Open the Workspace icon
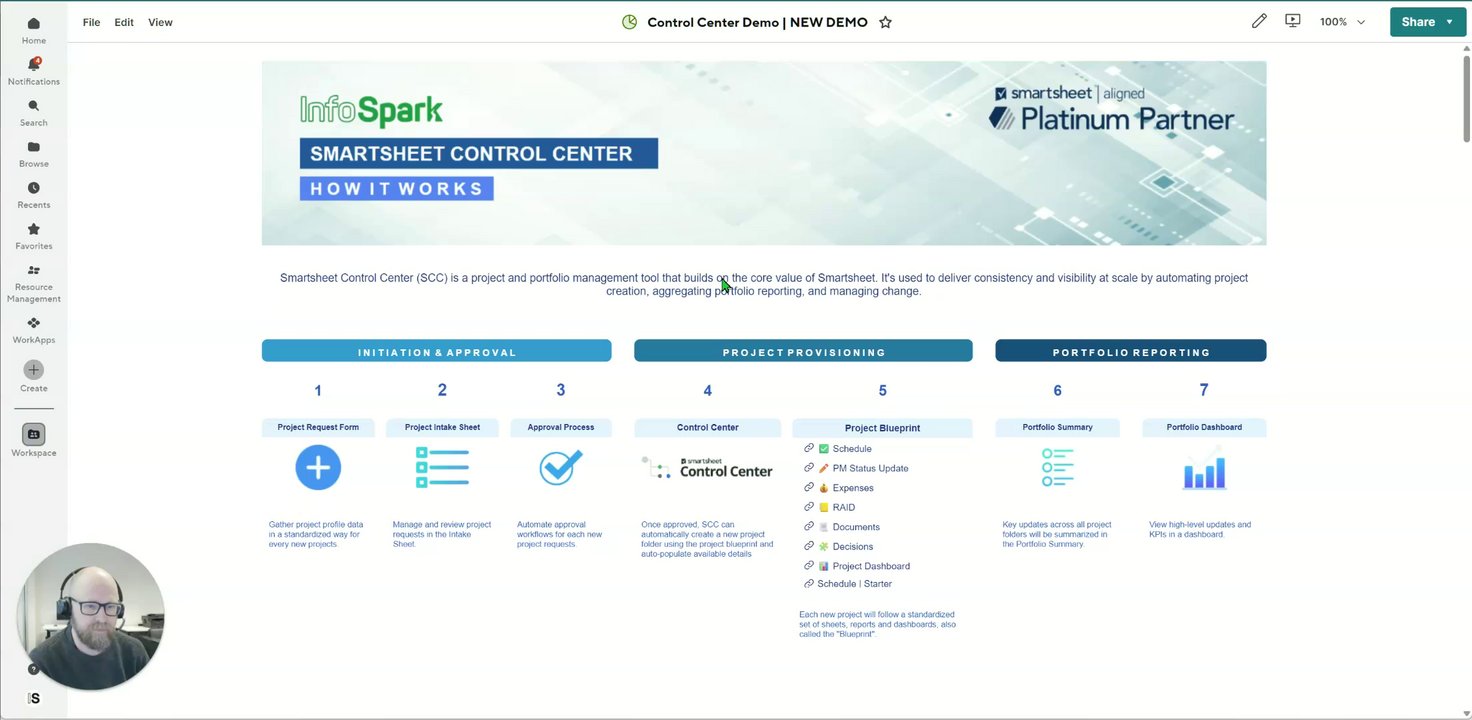This screenshot has width=1472, height=720. 33,434
